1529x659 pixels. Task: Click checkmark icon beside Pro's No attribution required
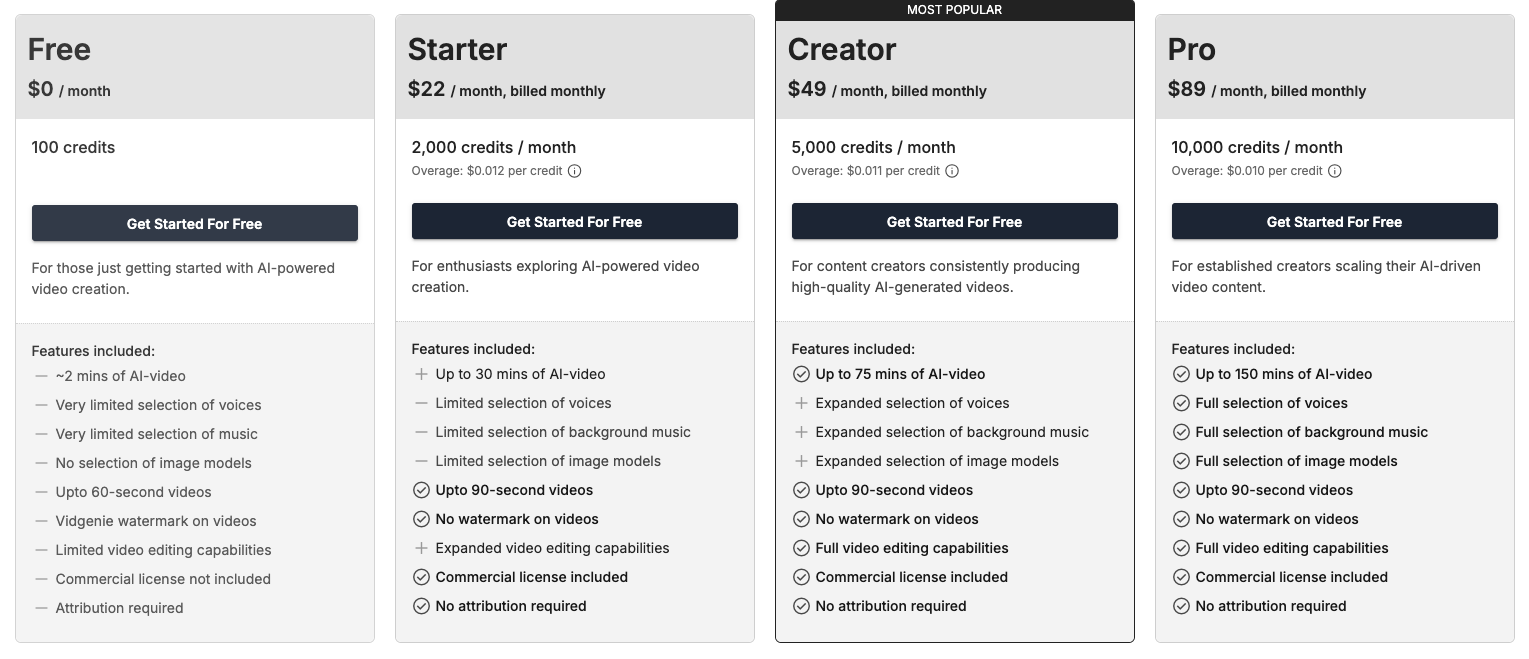click(1181, 606)
